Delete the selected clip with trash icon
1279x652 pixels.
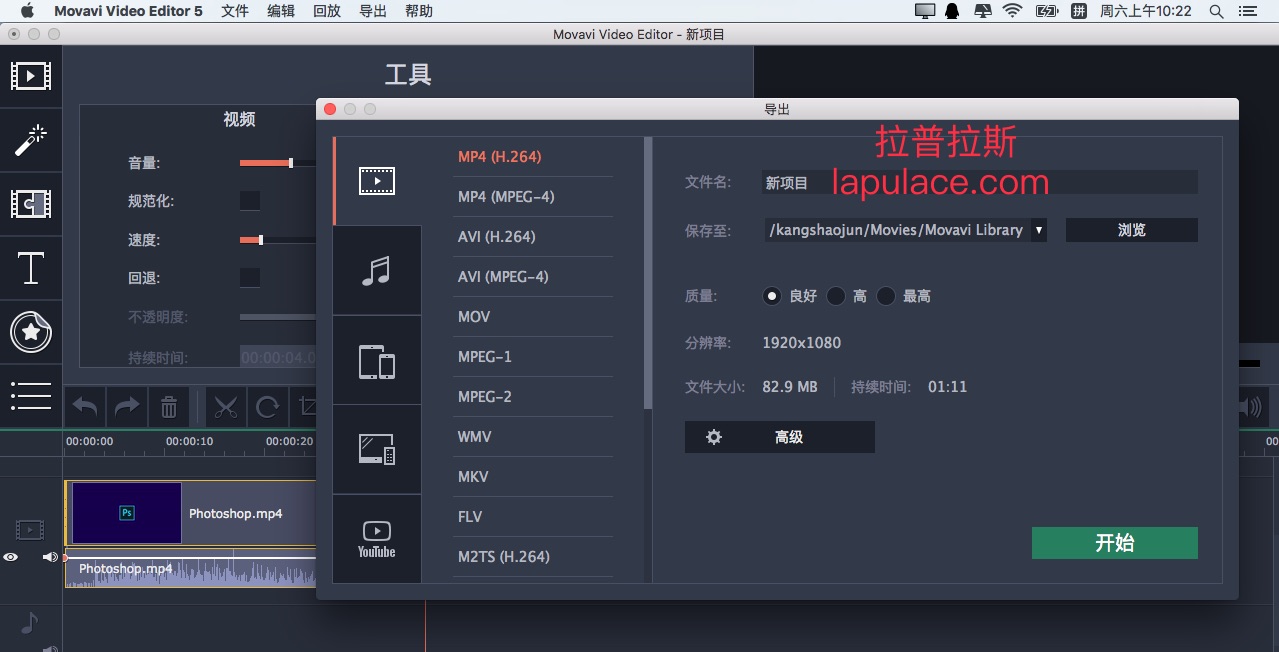169,407
